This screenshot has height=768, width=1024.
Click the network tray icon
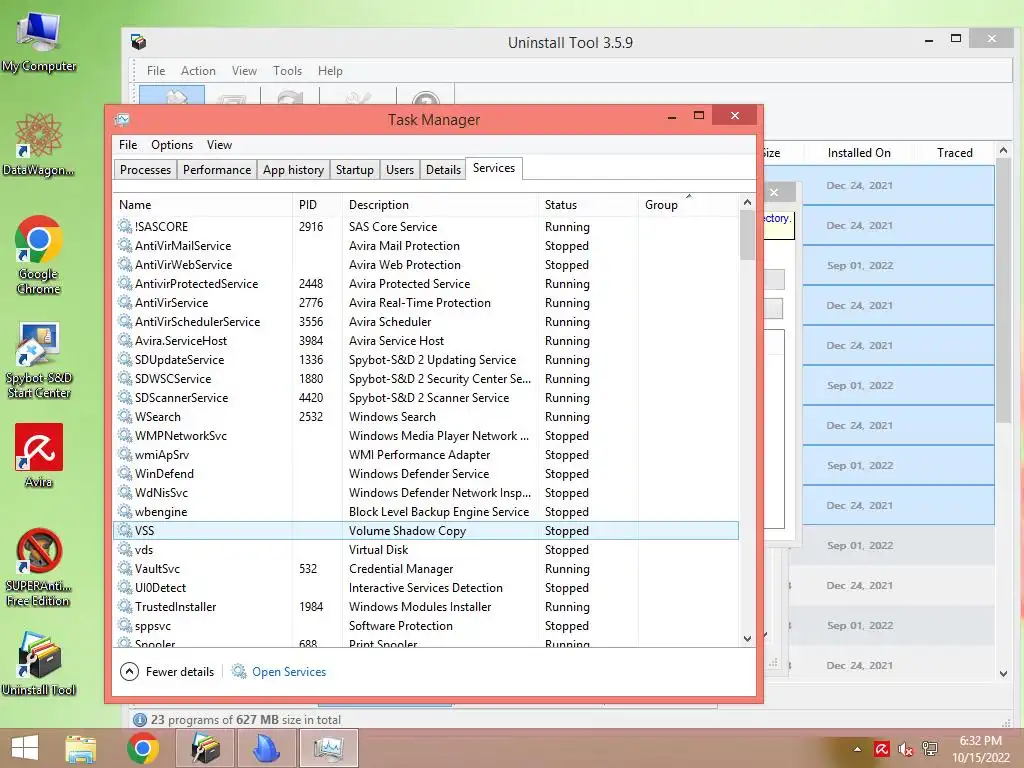(930, 749)
